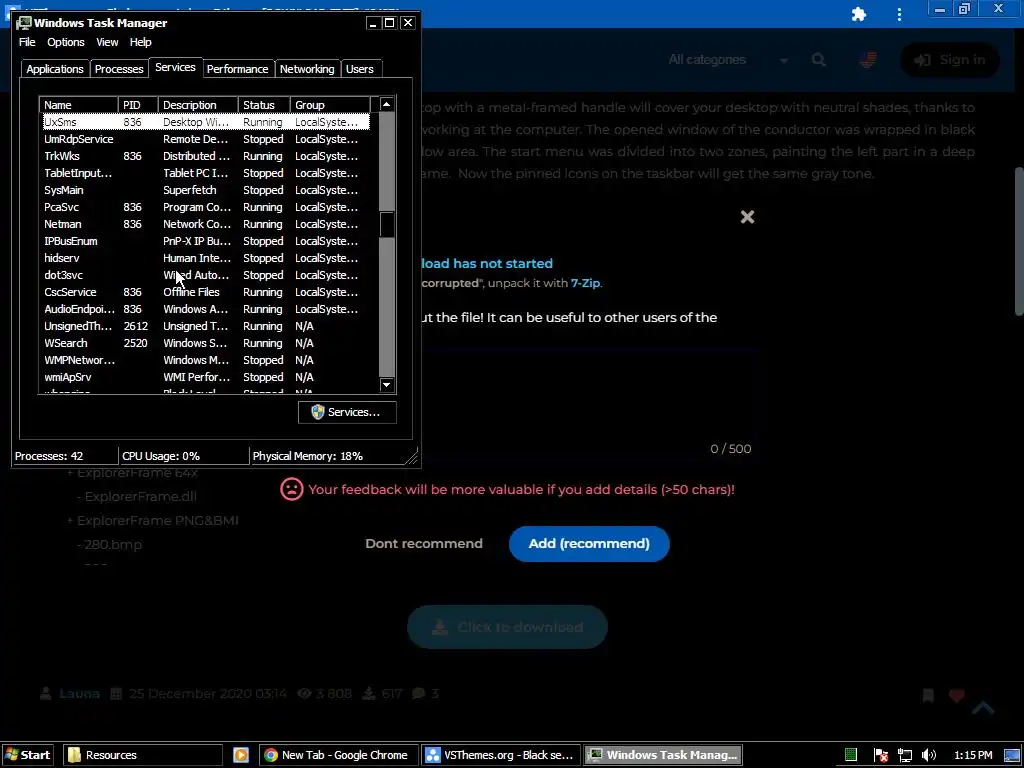Image resolution: width=1024 pixels, height=768 pixels.
Task: Select the UmRdpService row
Action: coord(205,139)
